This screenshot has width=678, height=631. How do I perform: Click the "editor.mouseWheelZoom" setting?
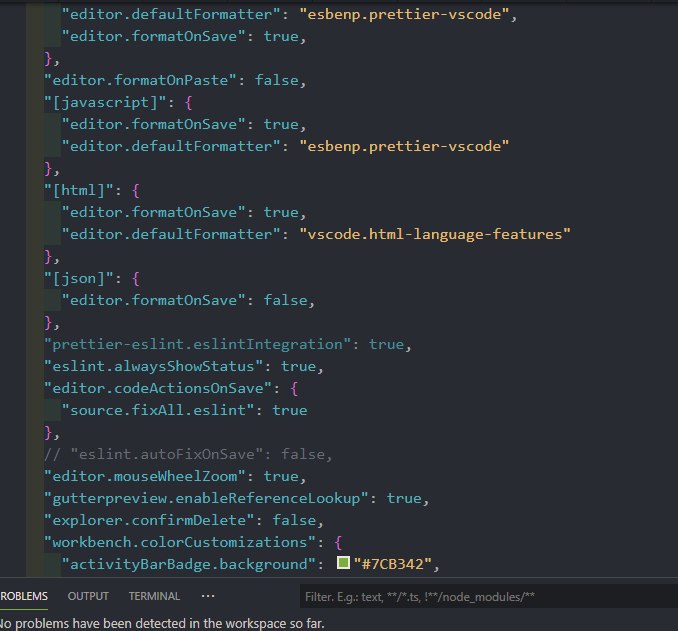[x=144, y=476]
